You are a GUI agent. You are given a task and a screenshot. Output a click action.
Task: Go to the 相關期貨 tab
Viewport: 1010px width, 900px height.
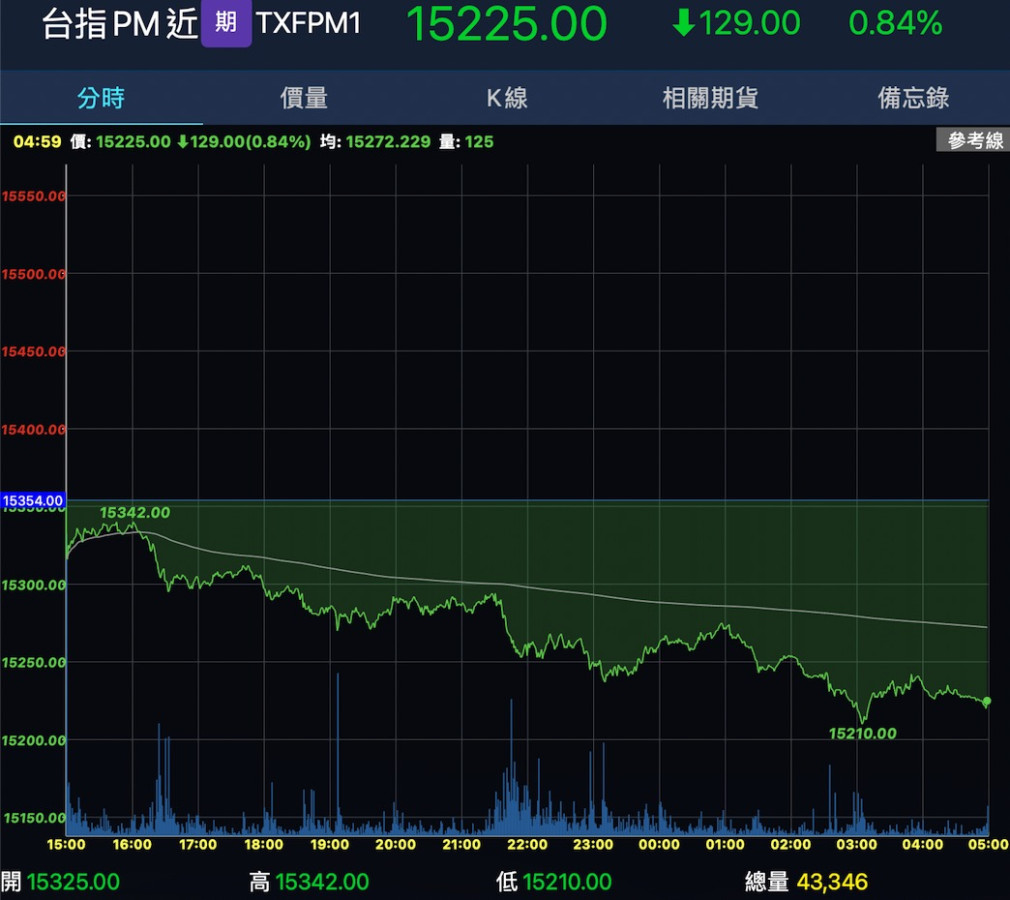click(x=710, y=98)
